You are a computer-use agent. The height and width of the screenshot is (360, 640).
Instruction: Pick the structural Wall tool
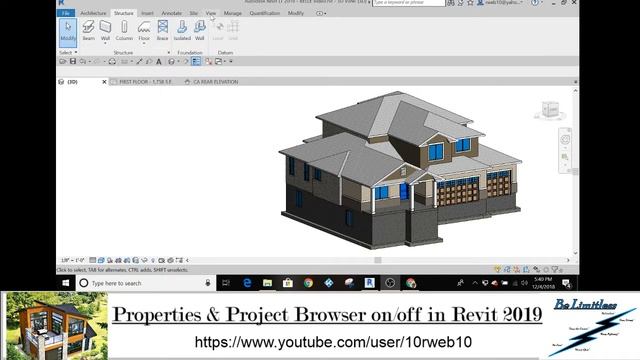pos(105,30)
